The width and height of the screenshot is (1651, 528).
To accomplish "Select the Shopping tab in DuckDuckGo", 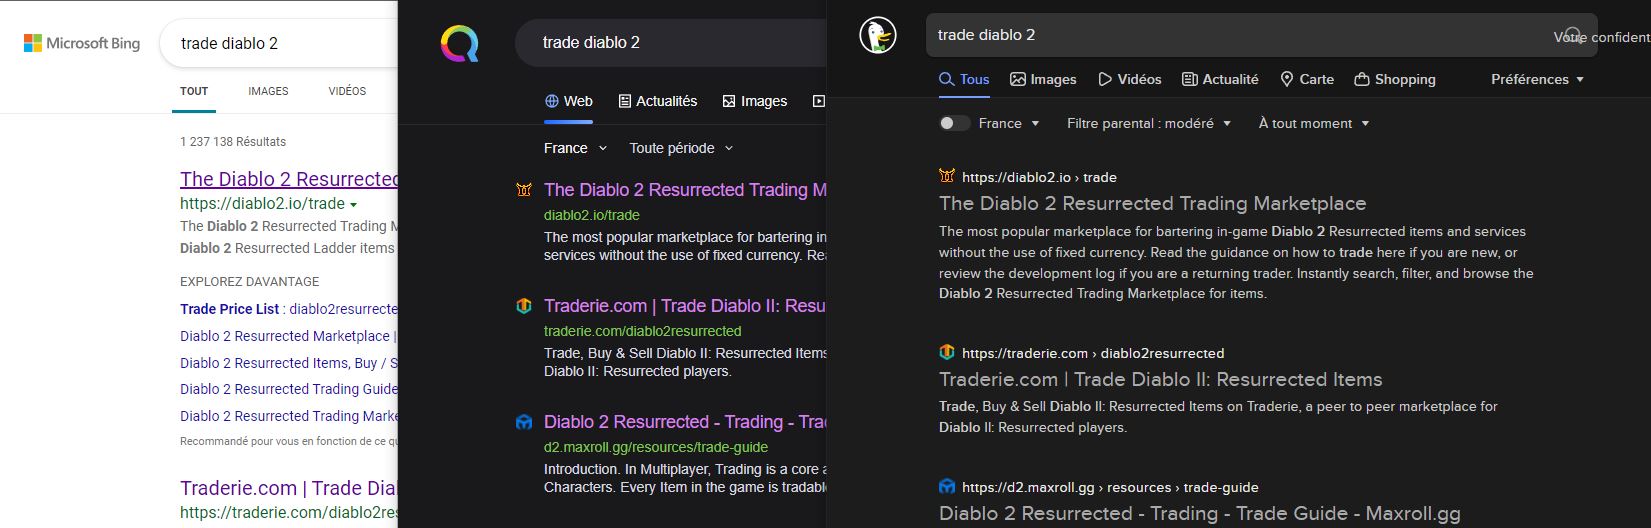I will point(1395,79).
